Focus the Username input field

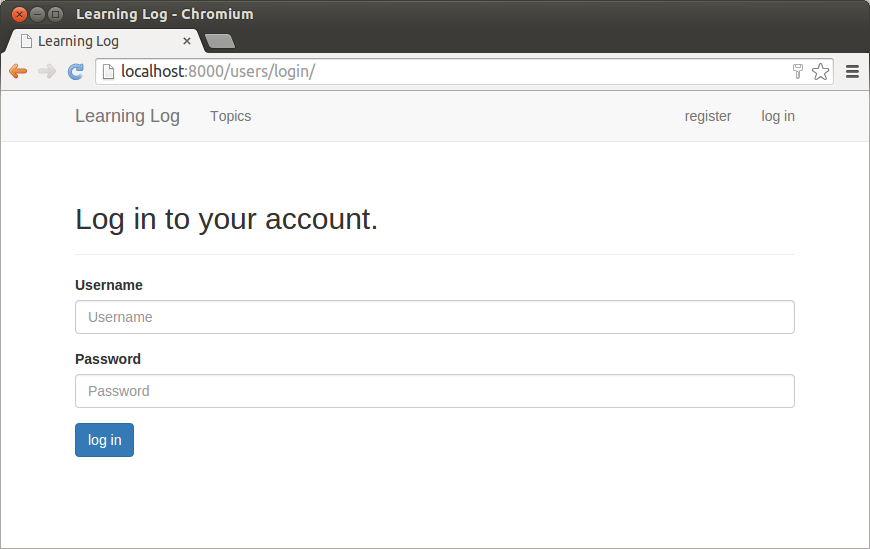434,317
